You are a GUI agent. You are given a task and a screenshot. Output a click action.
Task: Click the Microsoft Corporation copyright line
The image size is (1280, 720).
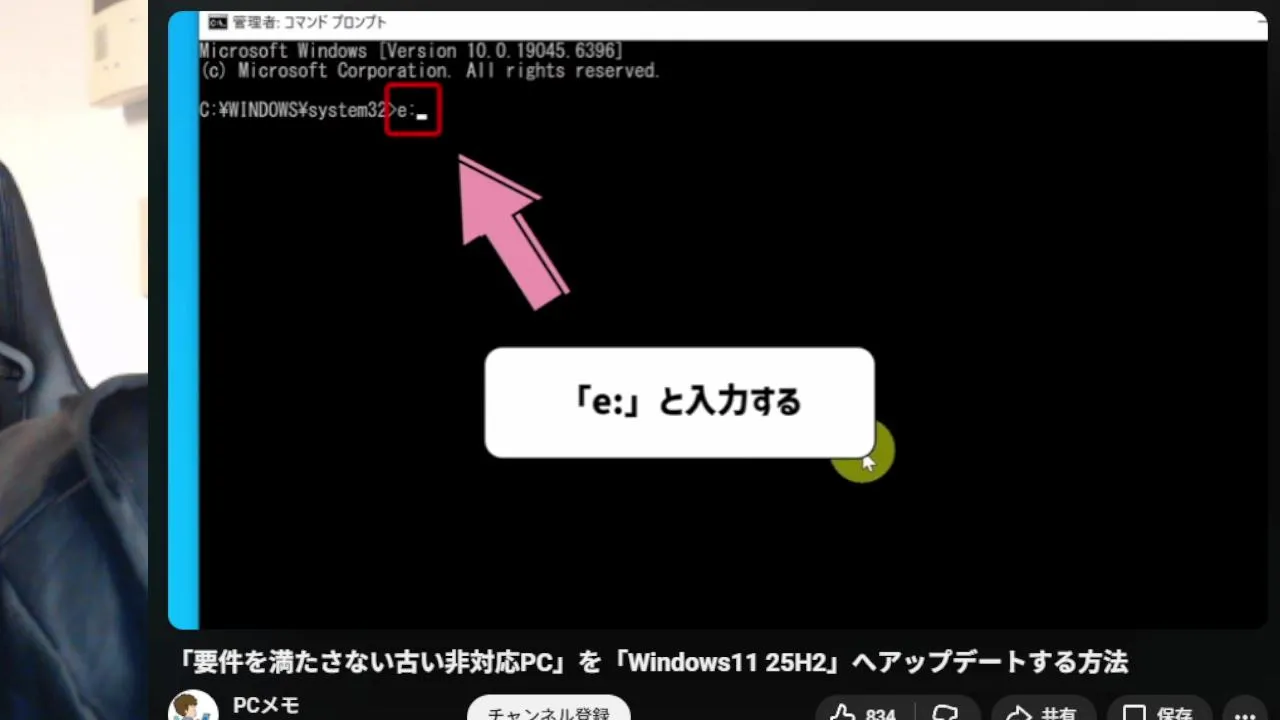click(x=430, y=71)
